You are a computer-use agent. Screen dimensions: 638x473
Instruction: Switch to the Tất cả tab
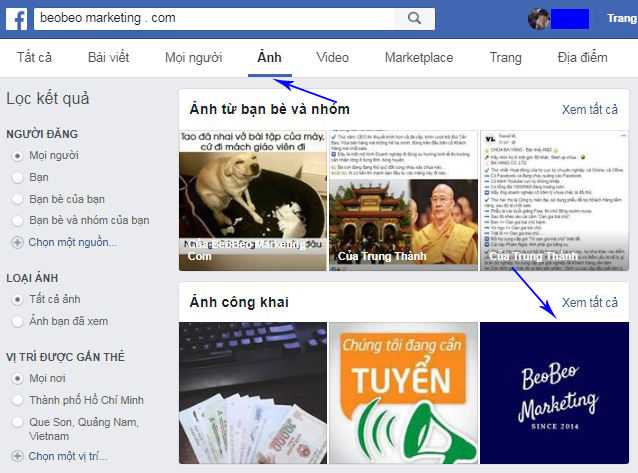[35, 57]
